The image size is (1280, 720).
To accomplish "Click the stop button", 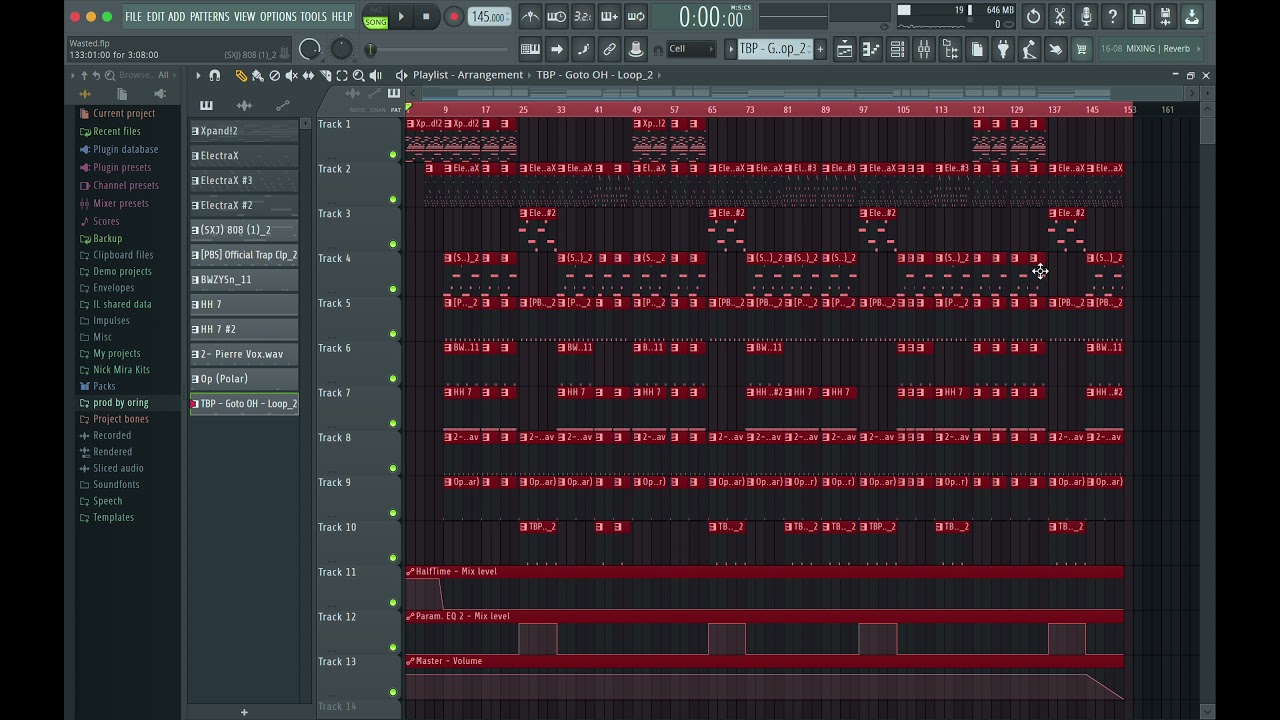I will [x=426, y=16].
